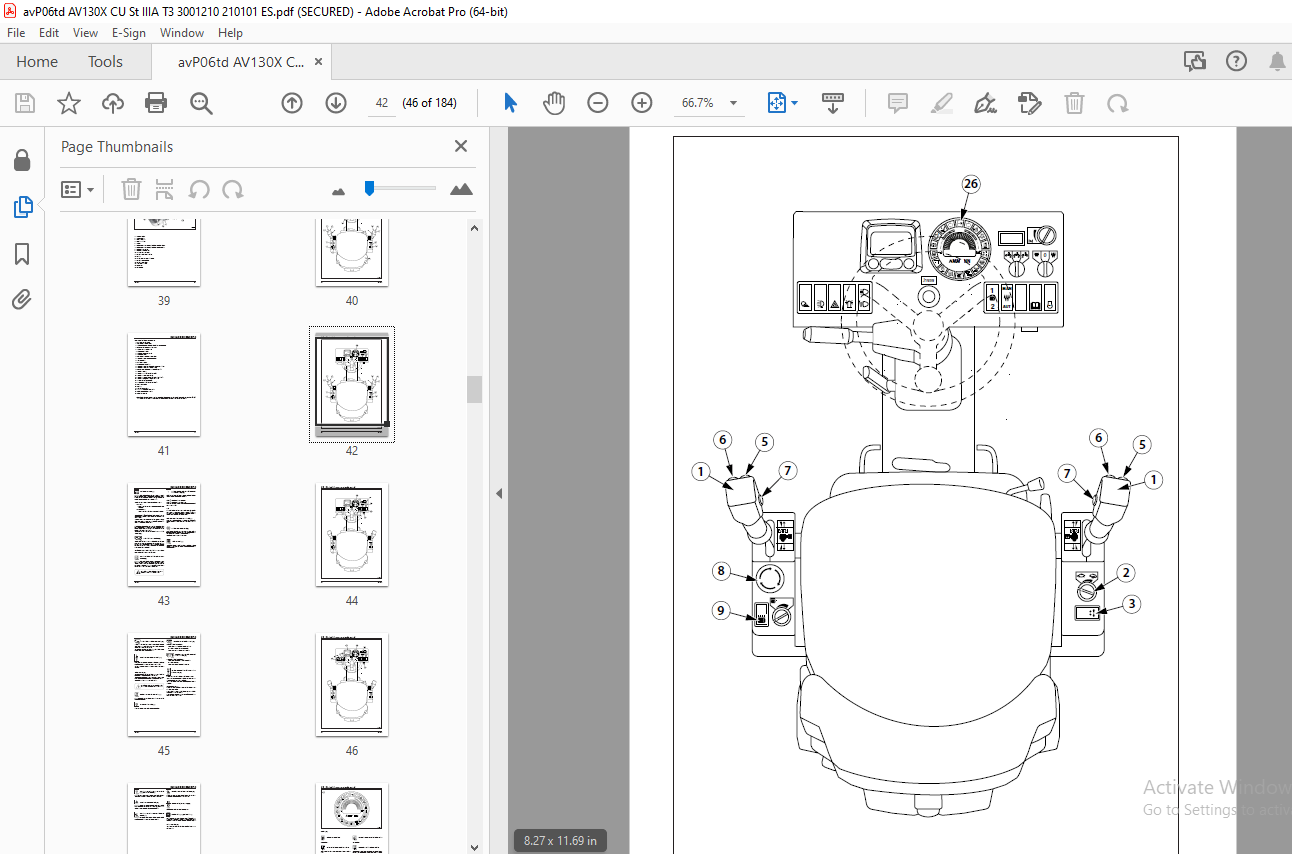Select the highlight text pen tool
The width and height of the screenshot is (1292, 854).
(941, 103)
